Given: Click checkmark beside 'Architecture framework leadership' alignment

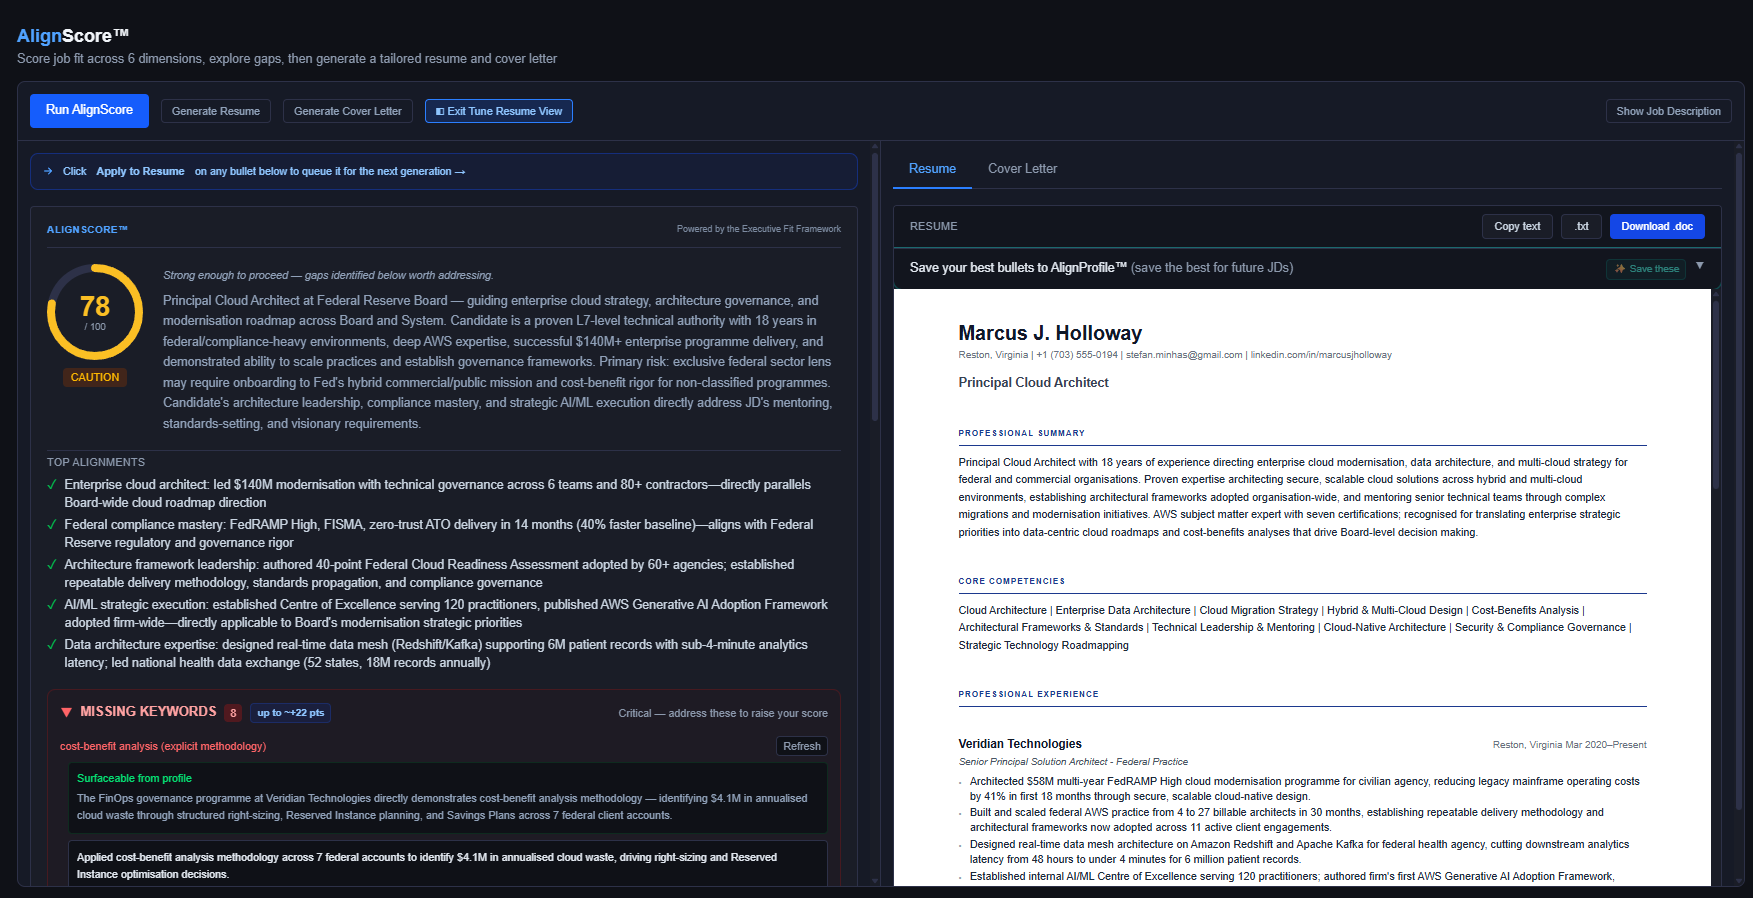Looking at the screenshot, I should (x=52, y=565).
